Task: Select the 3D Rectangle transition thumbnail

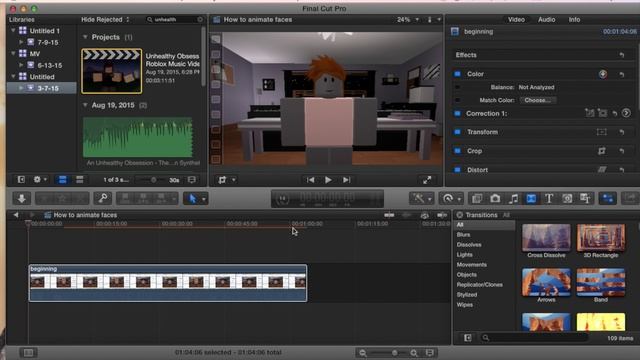Action: point(601,238)
